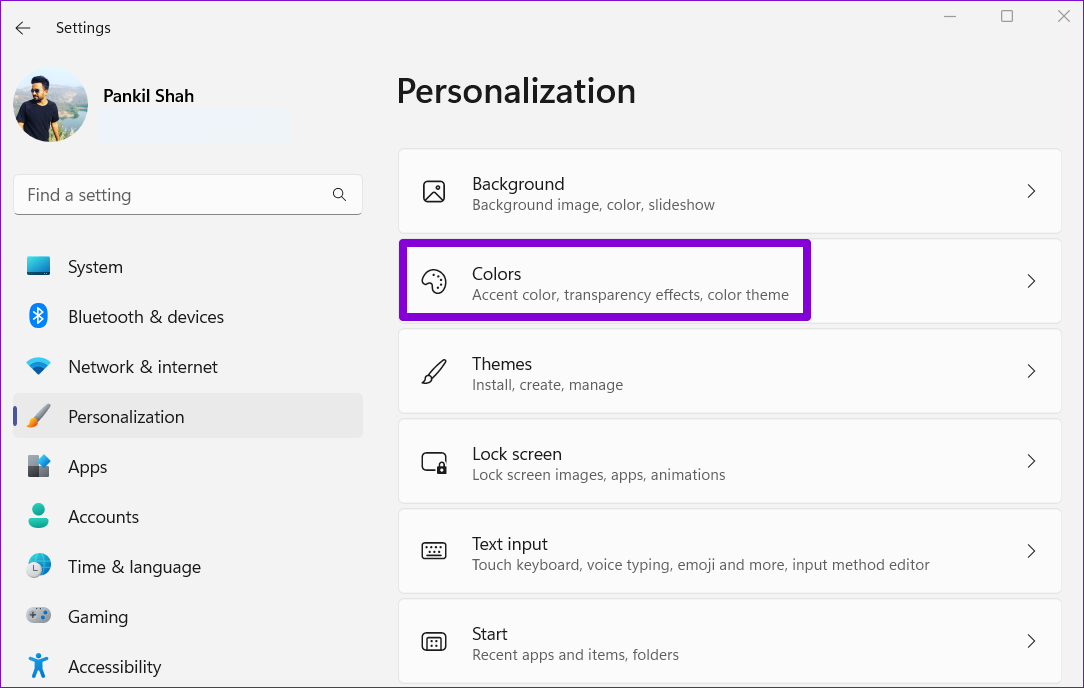The height and width of the screenshot is (688, 1084).
Task: Click 'Lock screen images, apps, animations' text
Action: click(x=599, y=475)
